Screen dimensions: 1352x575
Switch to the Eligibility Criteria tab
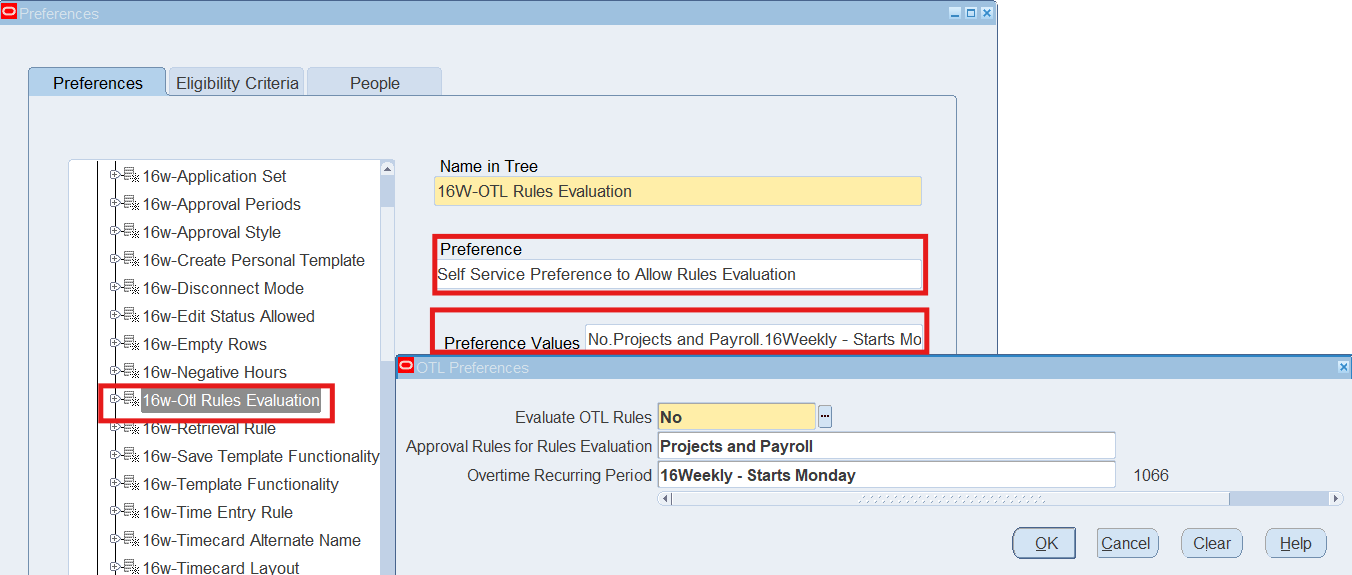click(x=237, y=83)
